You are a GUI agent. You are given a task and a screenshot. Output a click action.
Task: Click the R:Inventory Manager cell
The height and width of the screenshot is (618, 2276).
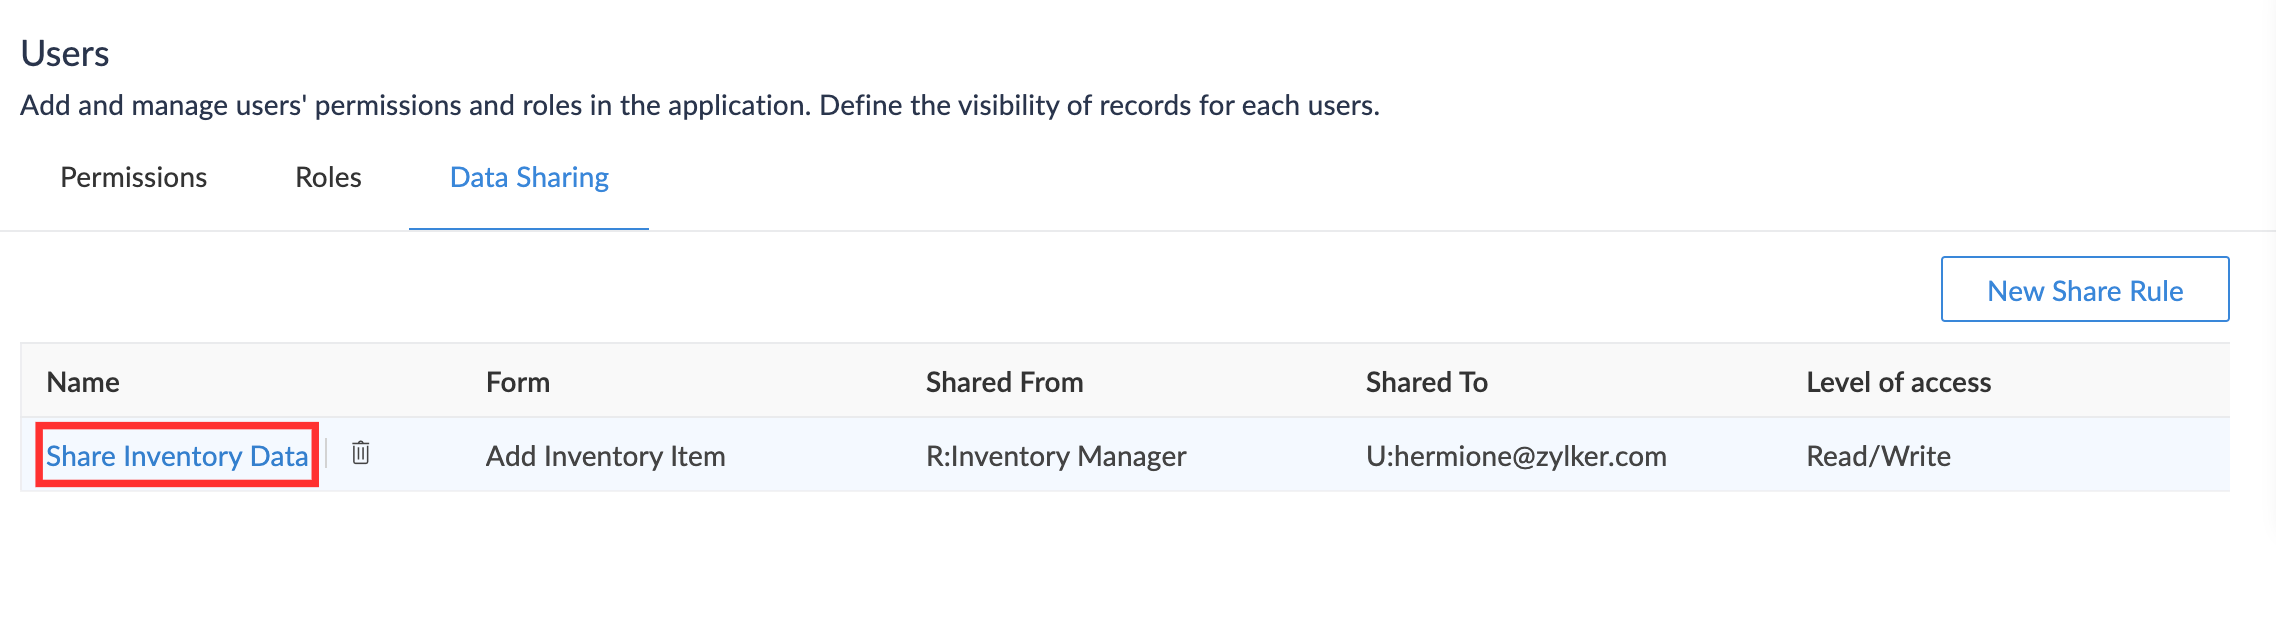[1056, 456]
